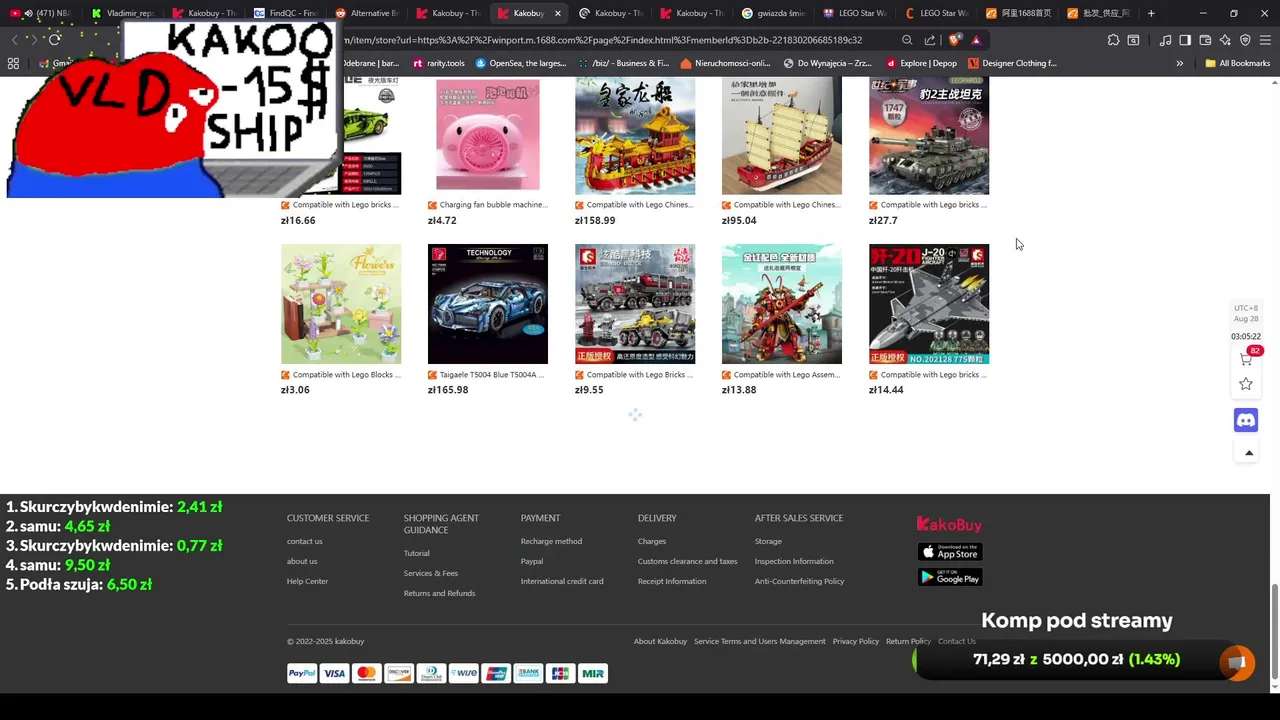The height and width of the screenshot is (720, 1280).
Task: Select the Wire payment icon
Action: 464,673
